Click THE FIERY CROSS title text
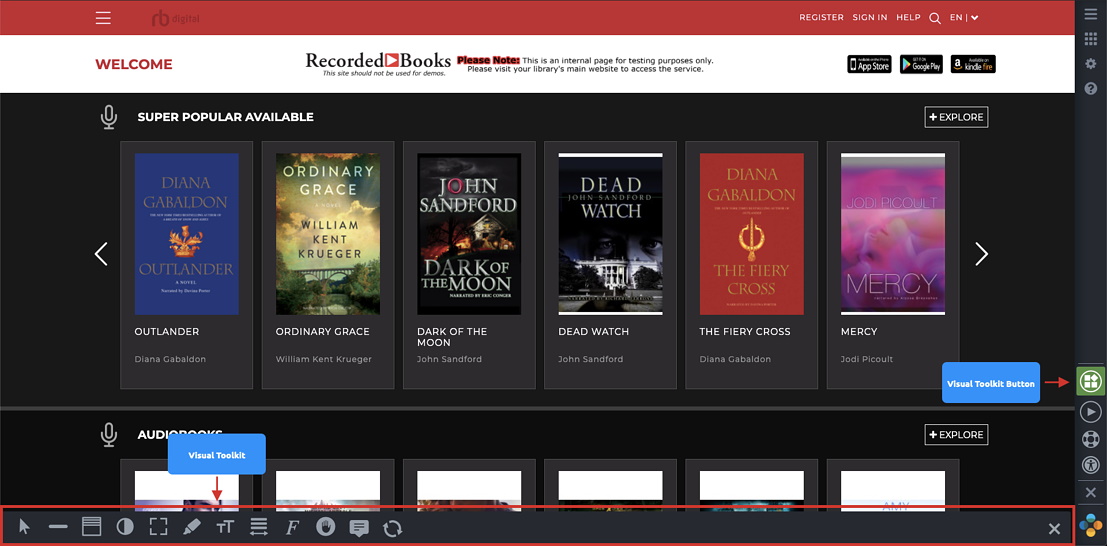Image resolution: width=1107 pixels, height=546 pixels. (x=745, y=331)
